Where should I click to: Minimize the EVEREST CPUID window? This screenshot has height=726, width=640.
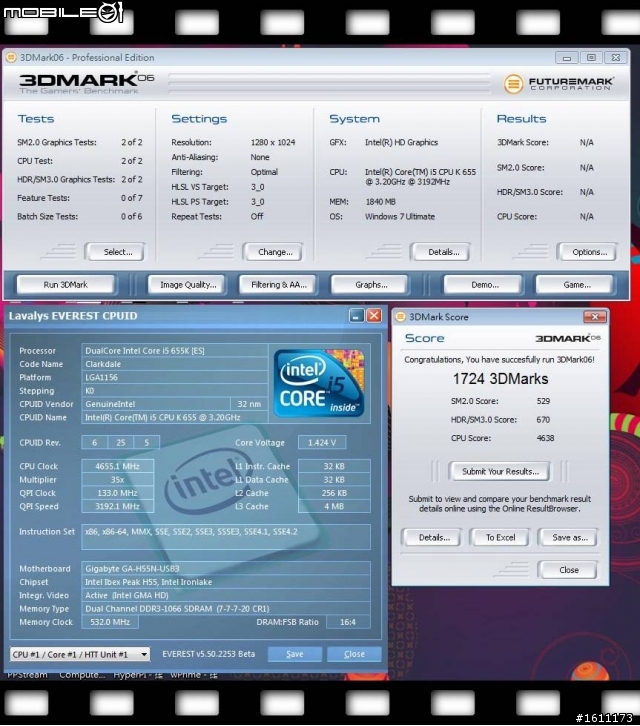(356, 316)
